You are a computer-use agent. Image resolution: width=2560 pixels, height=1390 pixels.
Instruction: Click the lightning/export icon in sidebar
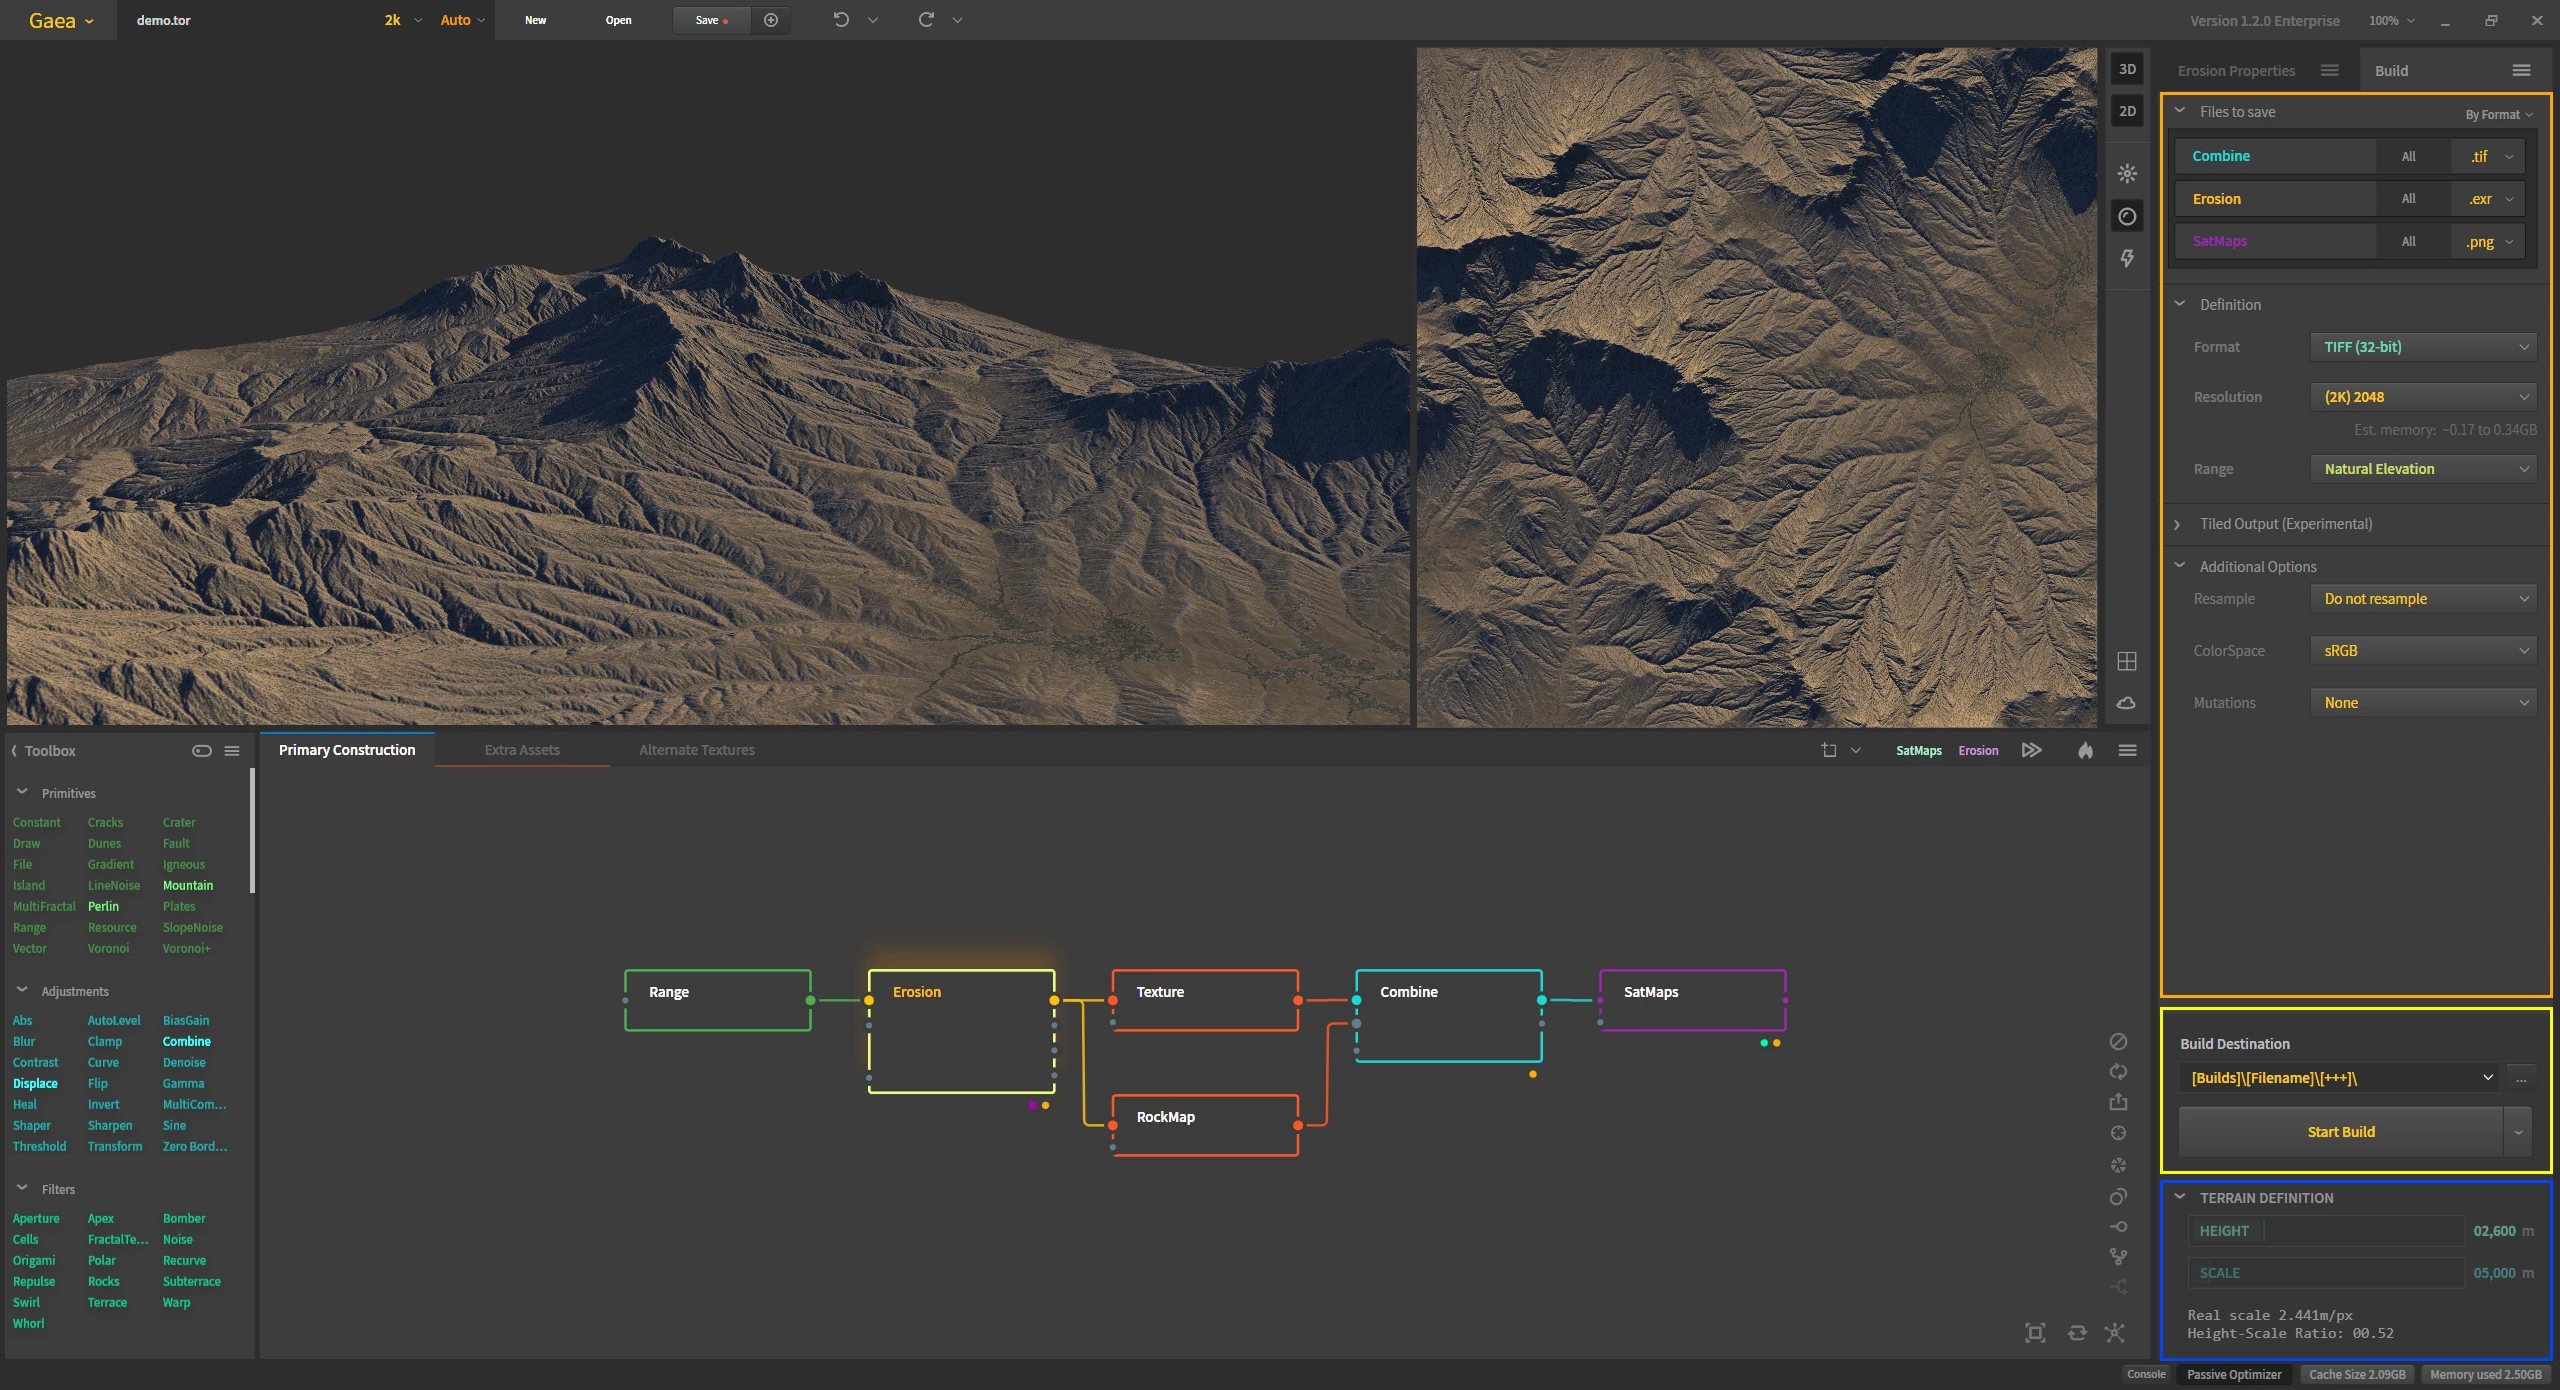tap(2125, 258)
